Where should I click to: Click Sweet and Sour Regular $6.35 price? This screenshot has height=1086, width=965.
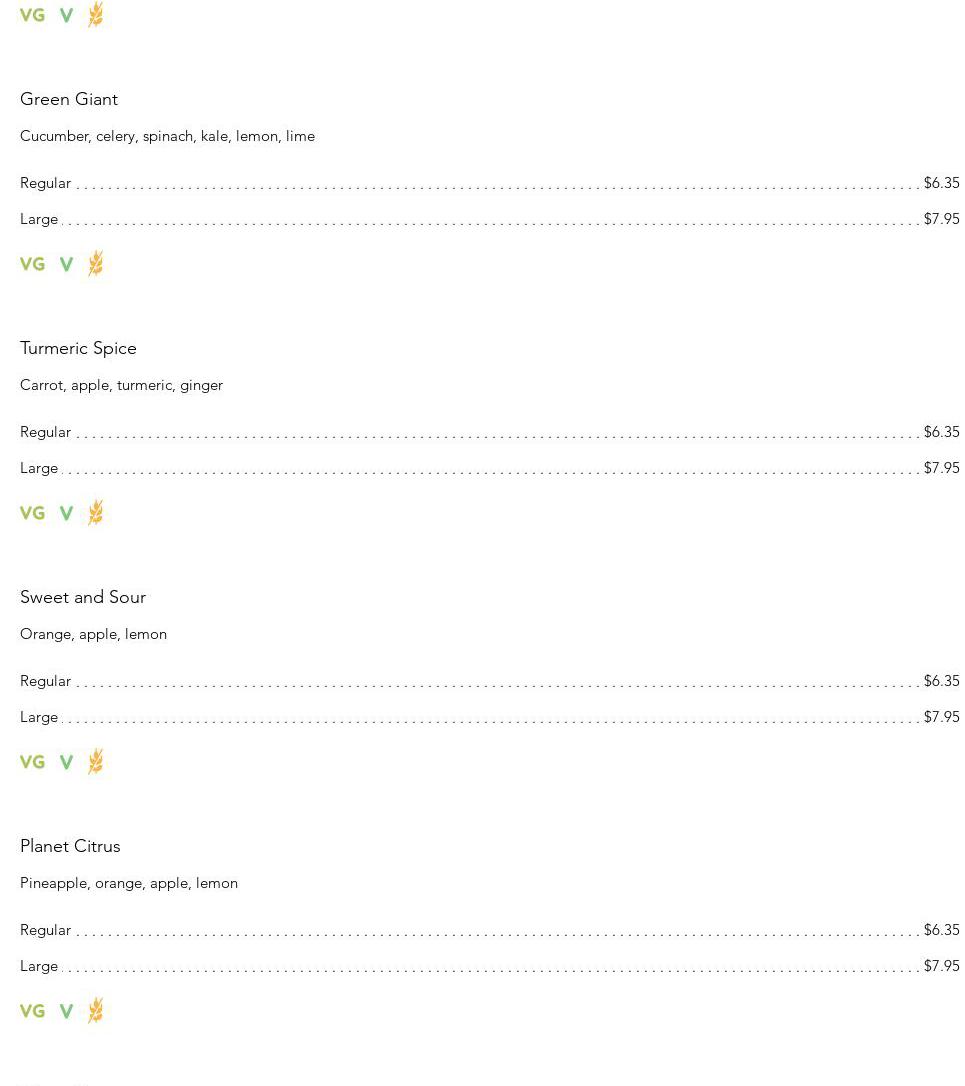pos(941,681)
